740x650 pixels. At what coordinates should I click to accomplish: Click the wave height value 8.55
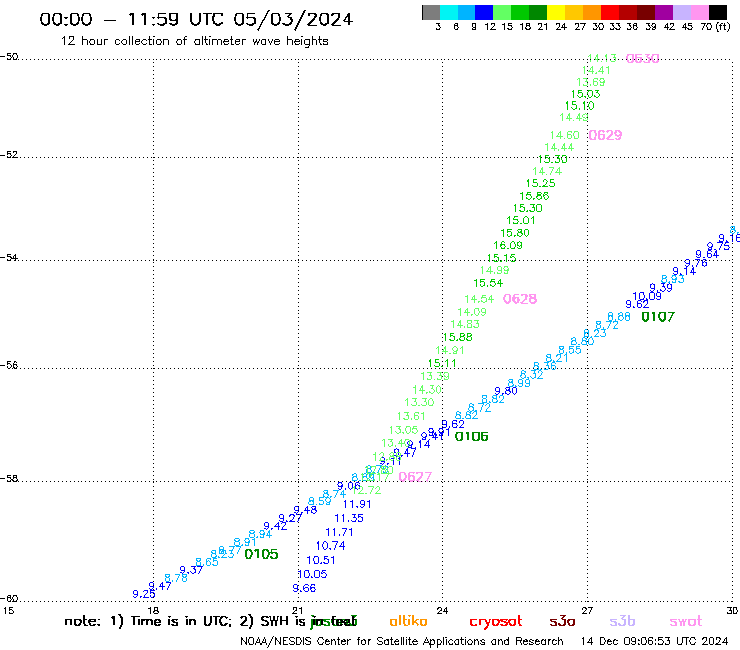(x=570, y=350)
